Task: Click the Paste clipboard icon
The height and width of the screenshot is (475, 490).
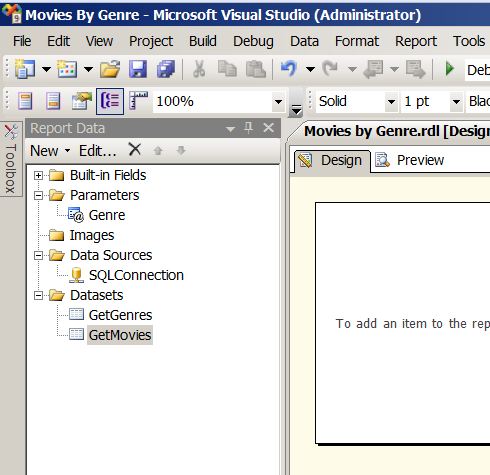Action: [256, 69]
